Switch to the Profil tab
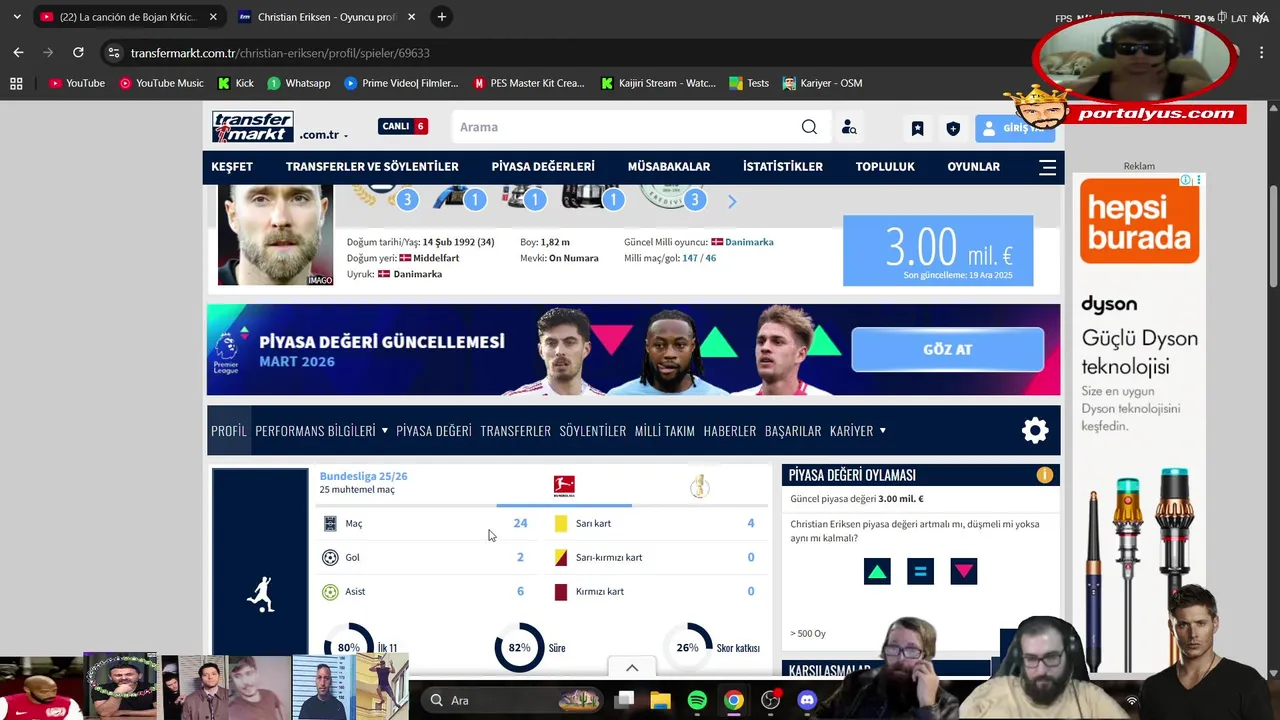The image size is (1280, 720). (229, 431)
